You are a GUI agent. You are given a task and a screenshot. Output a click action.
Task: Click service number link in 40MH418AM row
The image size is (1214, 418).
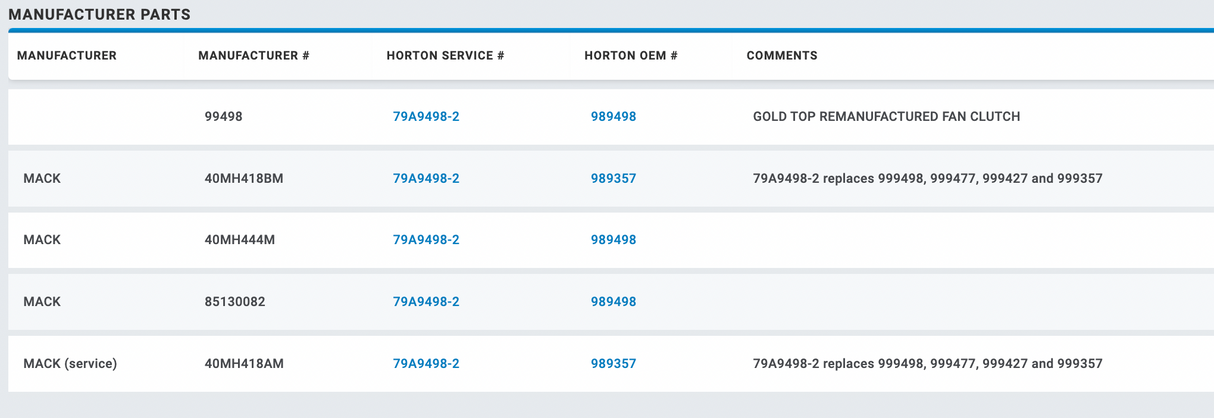(x=426, y=364)
